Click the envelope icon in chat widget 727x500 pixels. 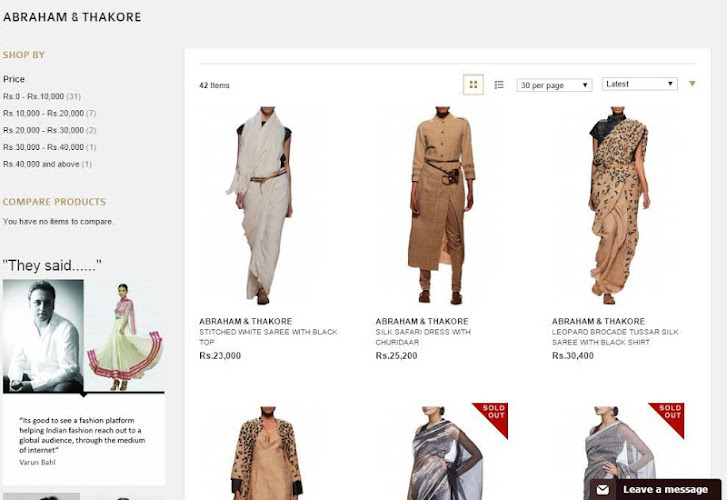coord(602,489)
